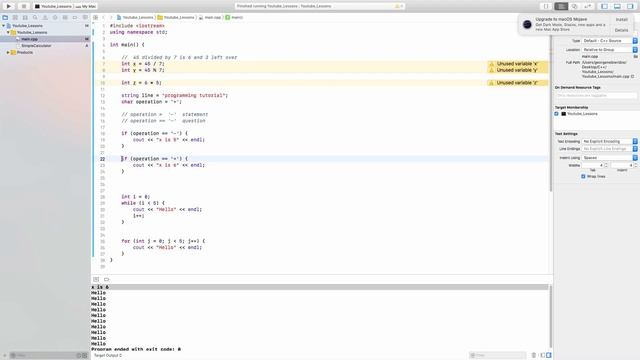This screenshot has height=360, width=640.
Task: Open the related items grid icon
Action: click(x=96, y=18)
